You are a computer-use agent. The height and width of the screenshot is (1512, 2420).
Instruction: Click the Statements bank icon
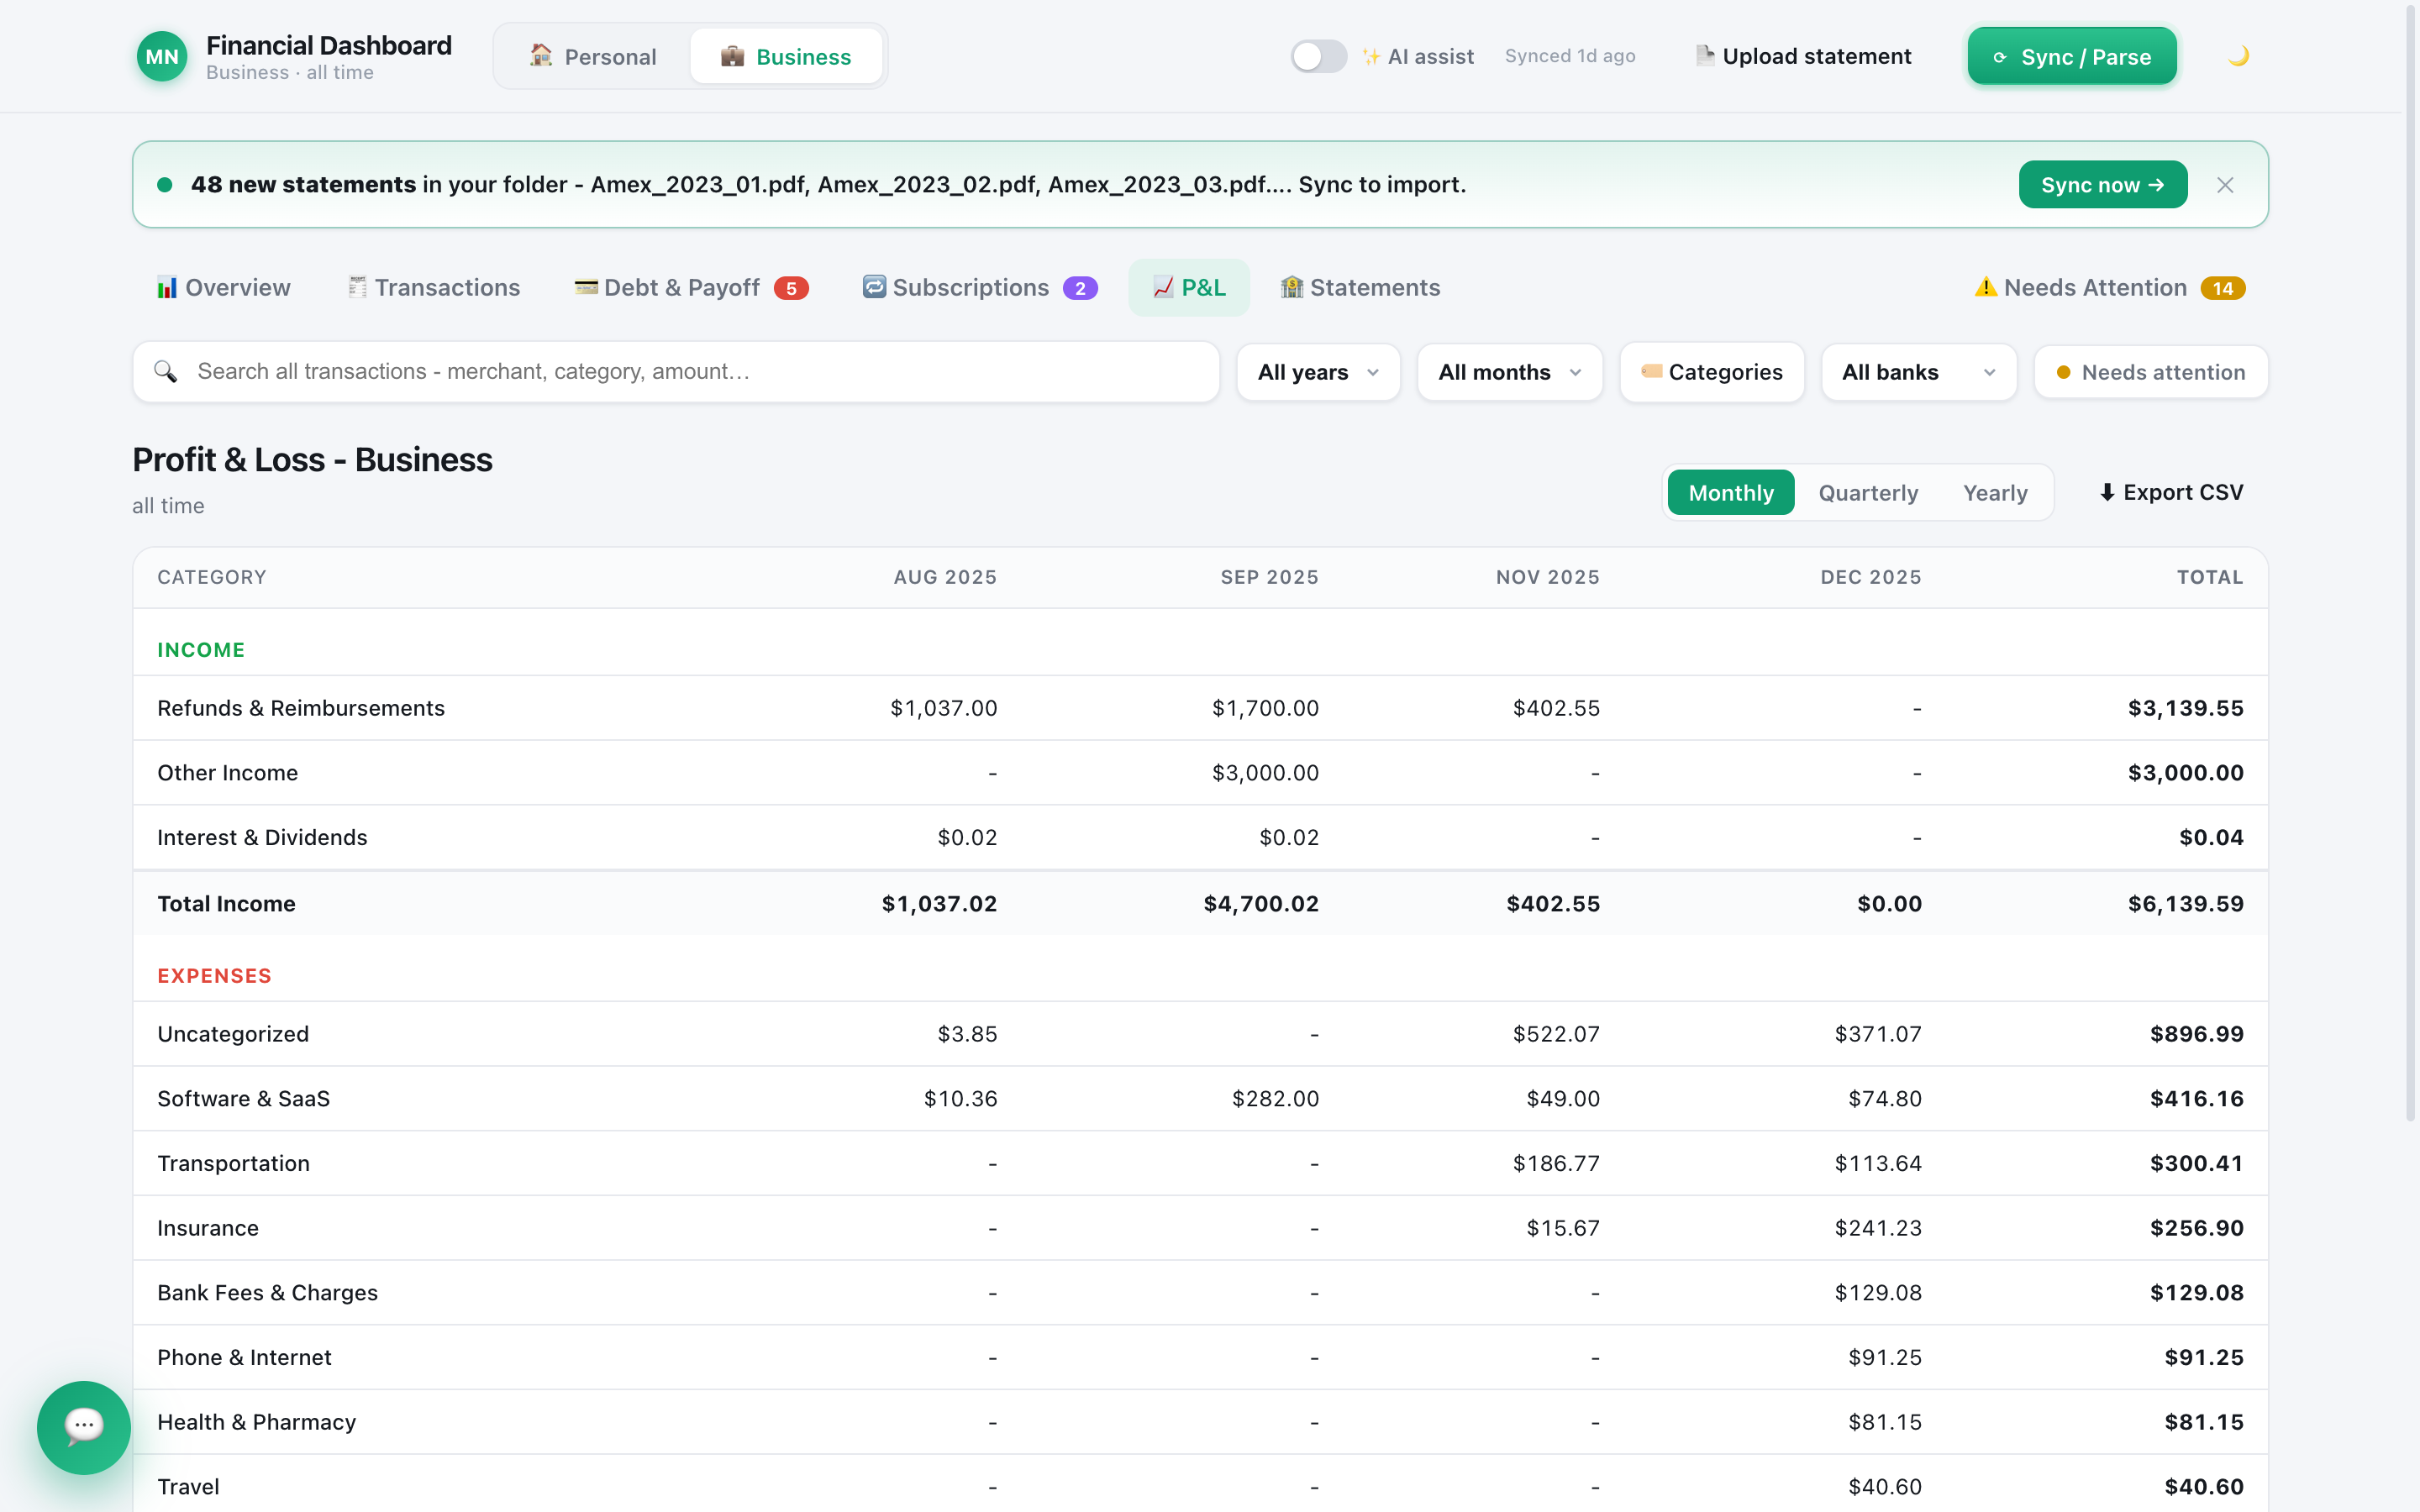[1292, 287]
